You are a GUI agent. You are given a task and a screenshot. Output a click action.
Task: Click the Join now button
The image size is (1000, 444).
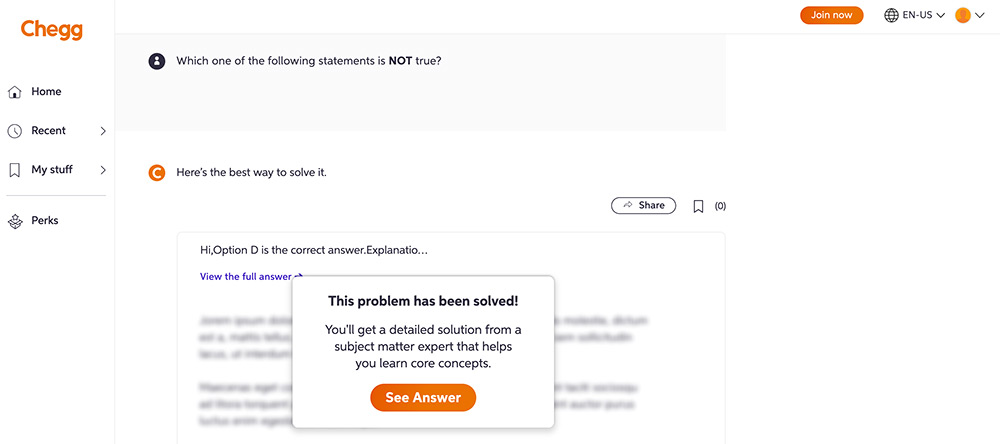[x=832, y=15]
